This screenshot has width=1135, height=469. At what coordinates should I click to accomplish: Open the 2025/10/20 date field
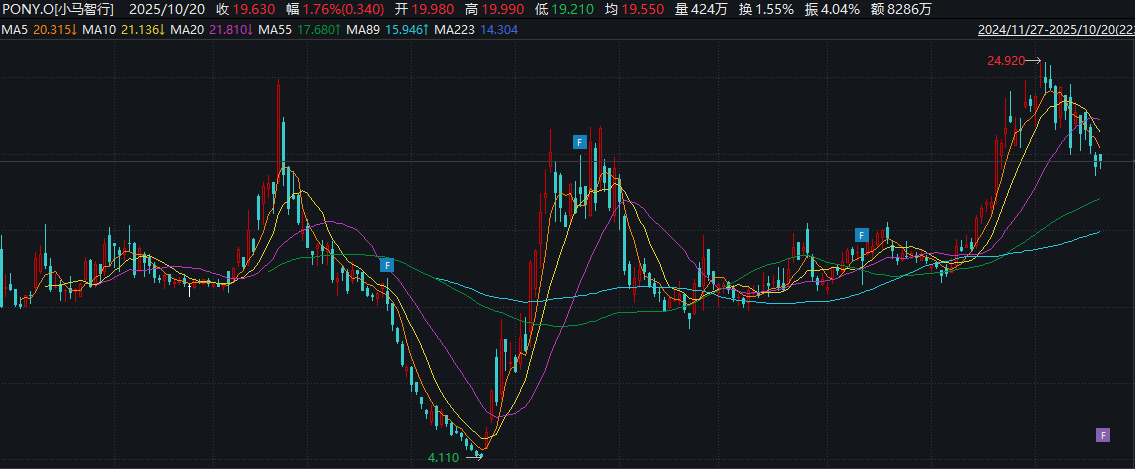[168, 9]
